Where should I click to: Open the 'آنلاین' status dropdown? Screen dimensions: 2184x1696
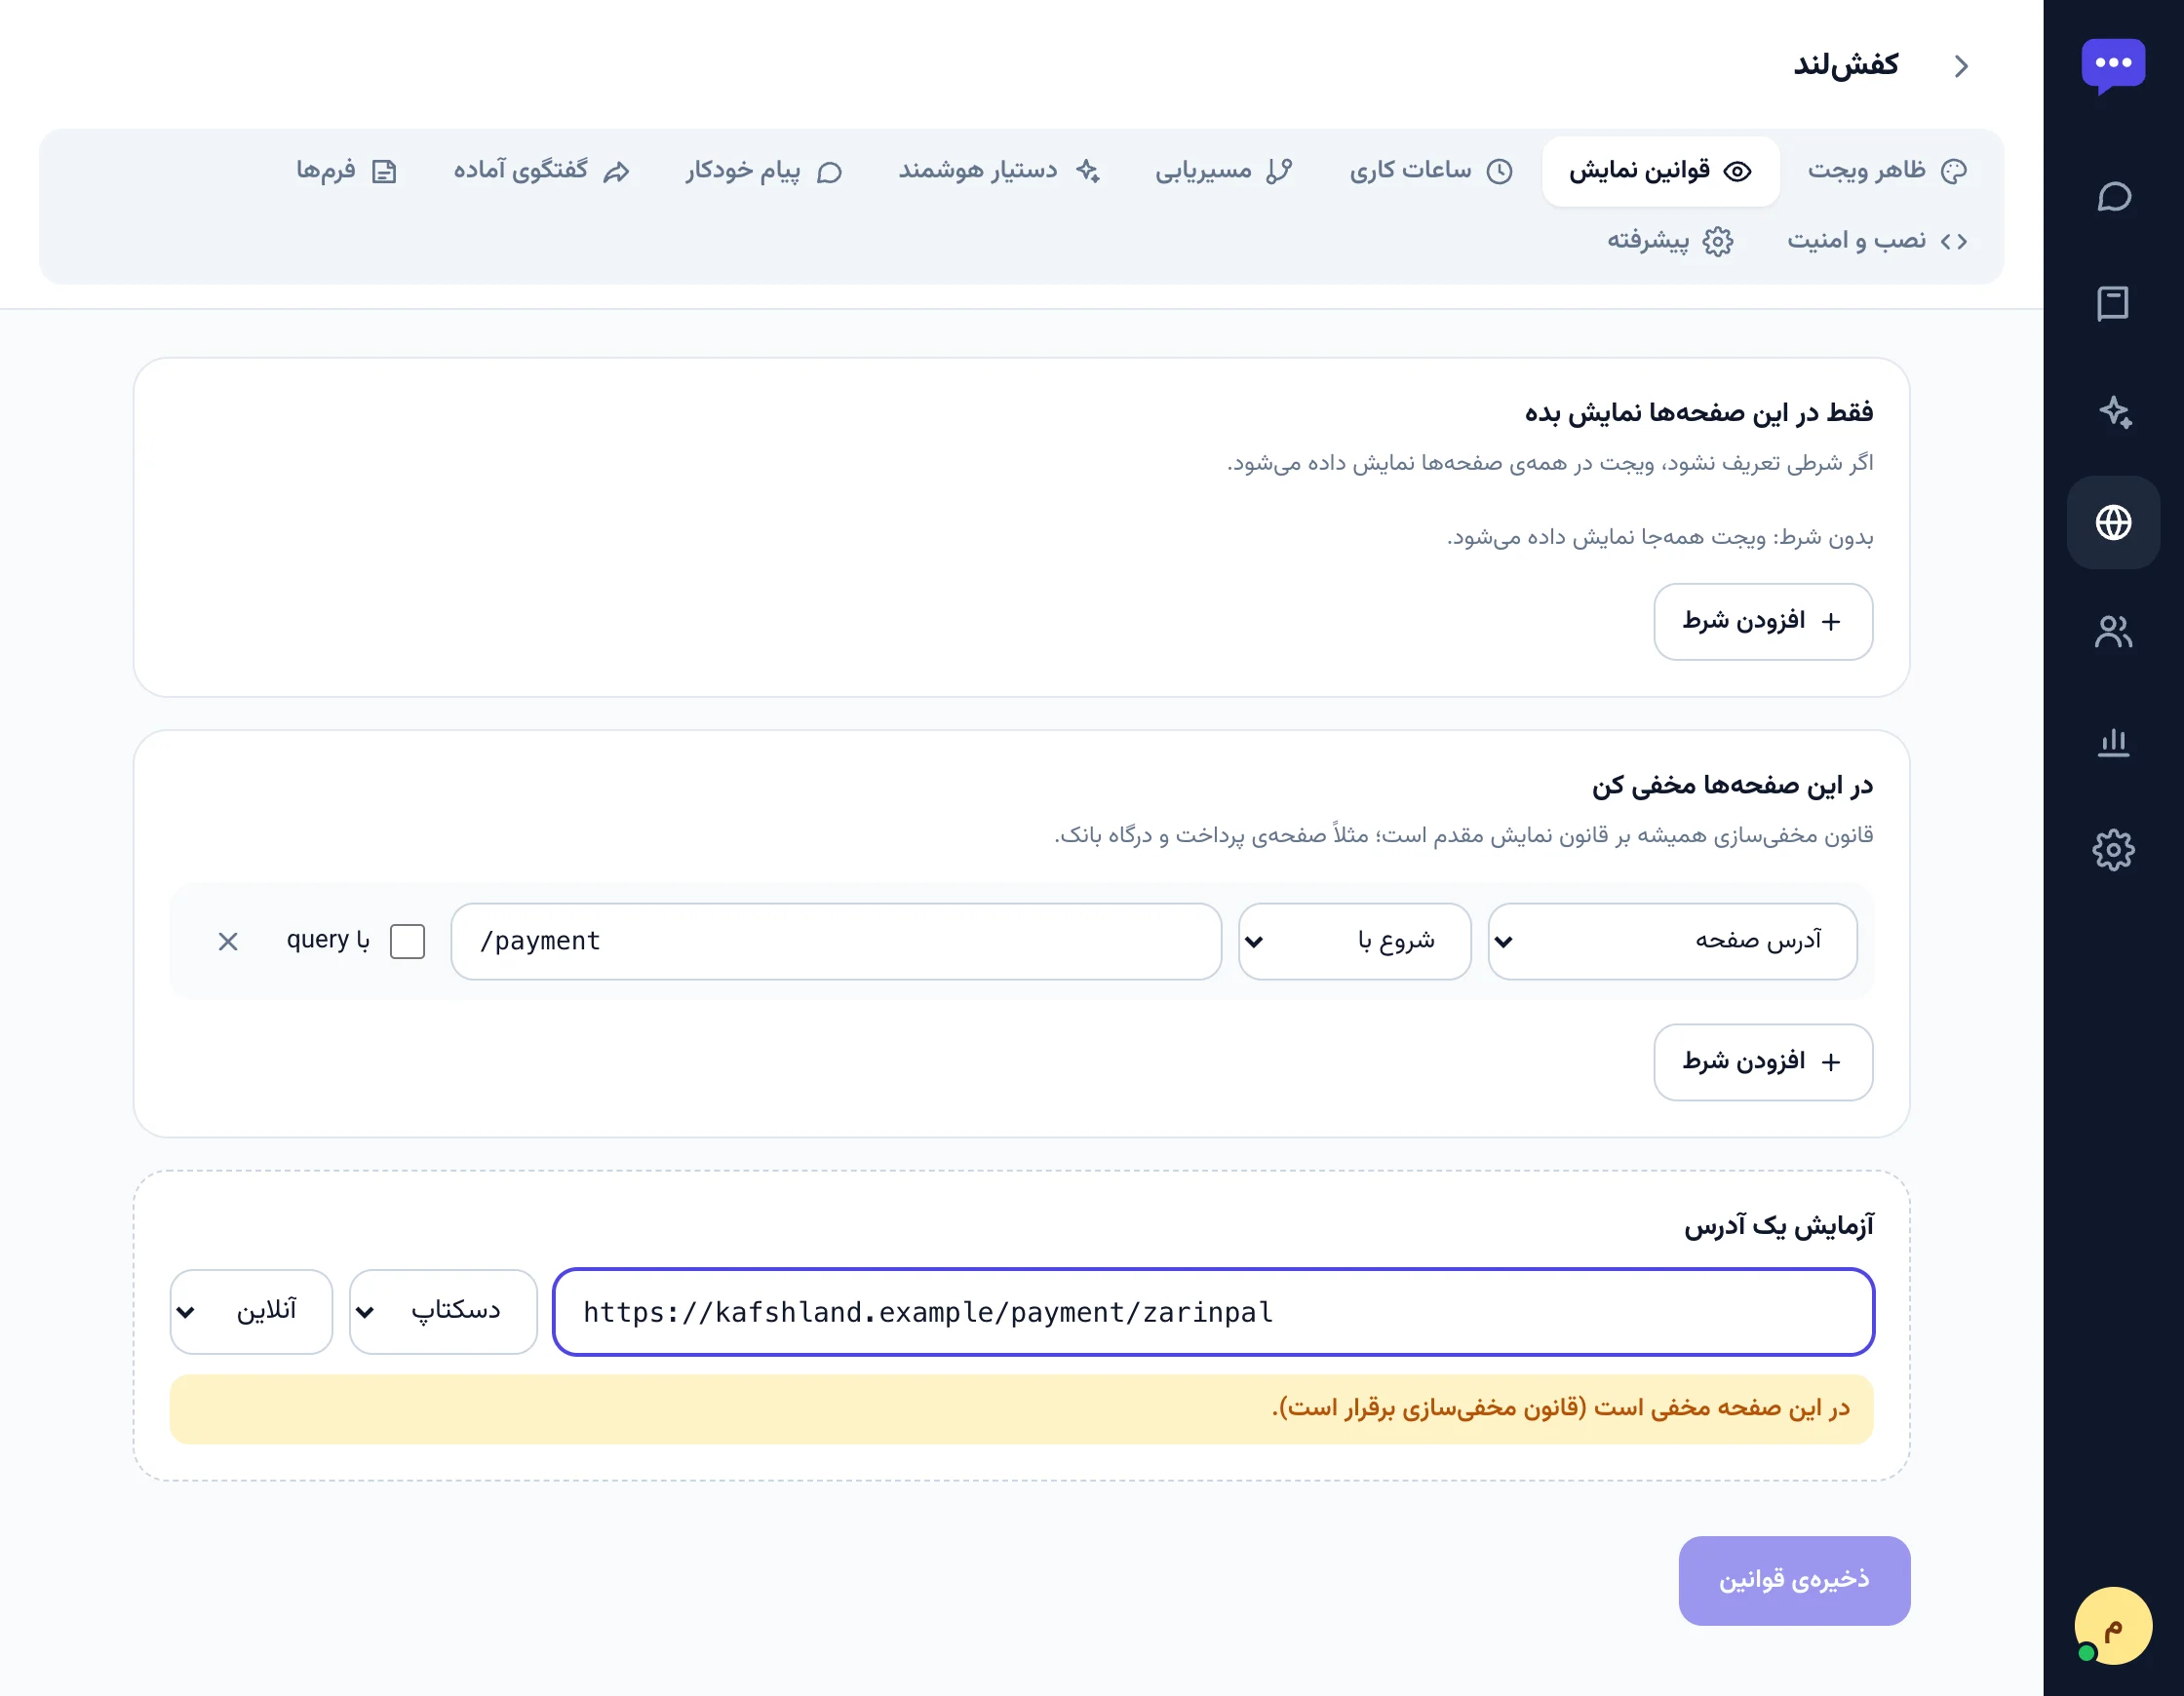click(x=251, y=1312)
